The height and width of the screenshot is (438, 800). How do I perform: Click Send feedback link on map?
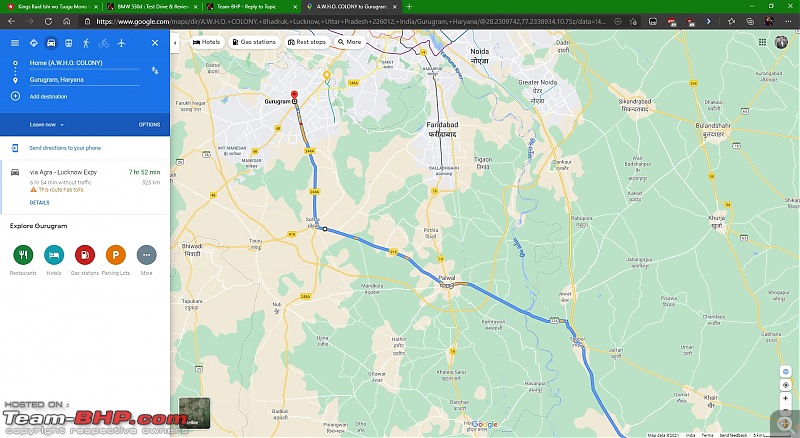pos(733,435)
